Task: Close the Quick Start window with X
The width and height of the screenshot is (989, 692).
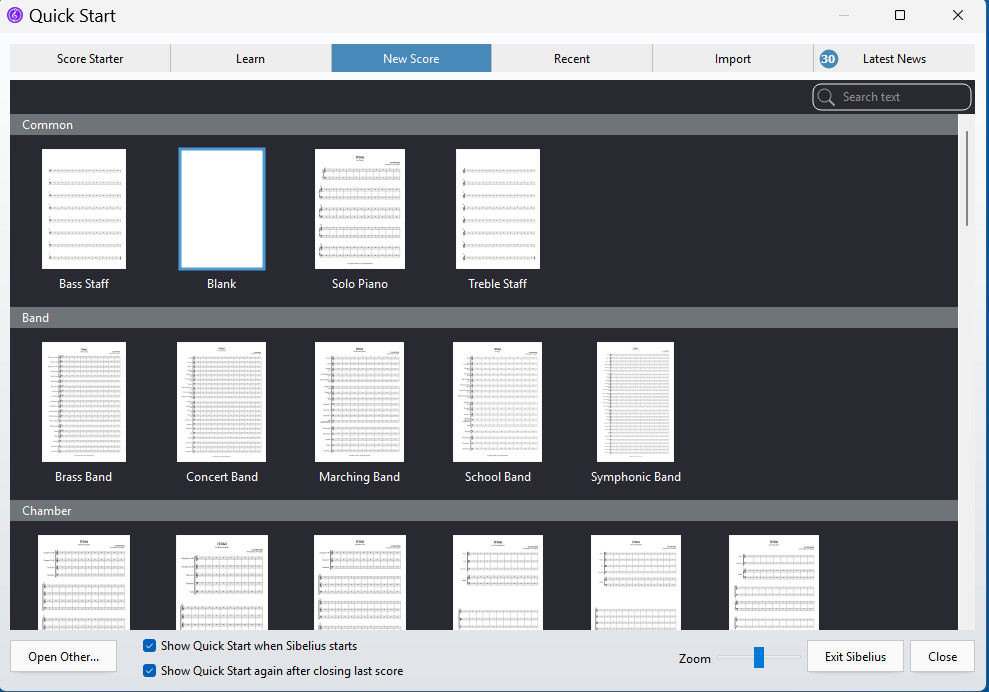Action: point(957,15)
